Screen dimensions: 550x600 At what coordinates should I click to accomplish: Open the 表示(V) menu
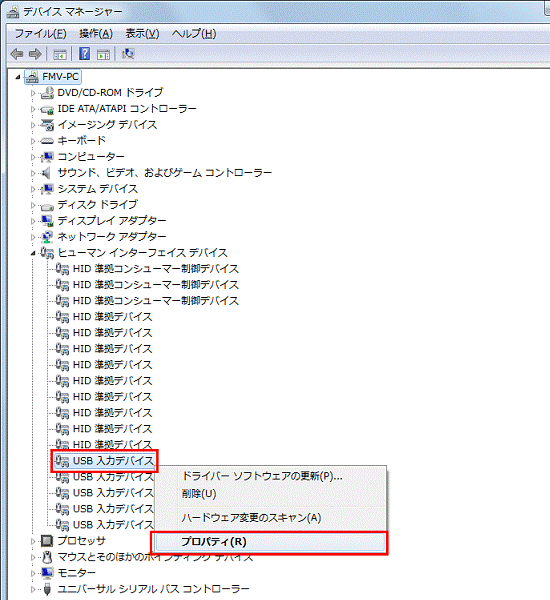[142, 34]
